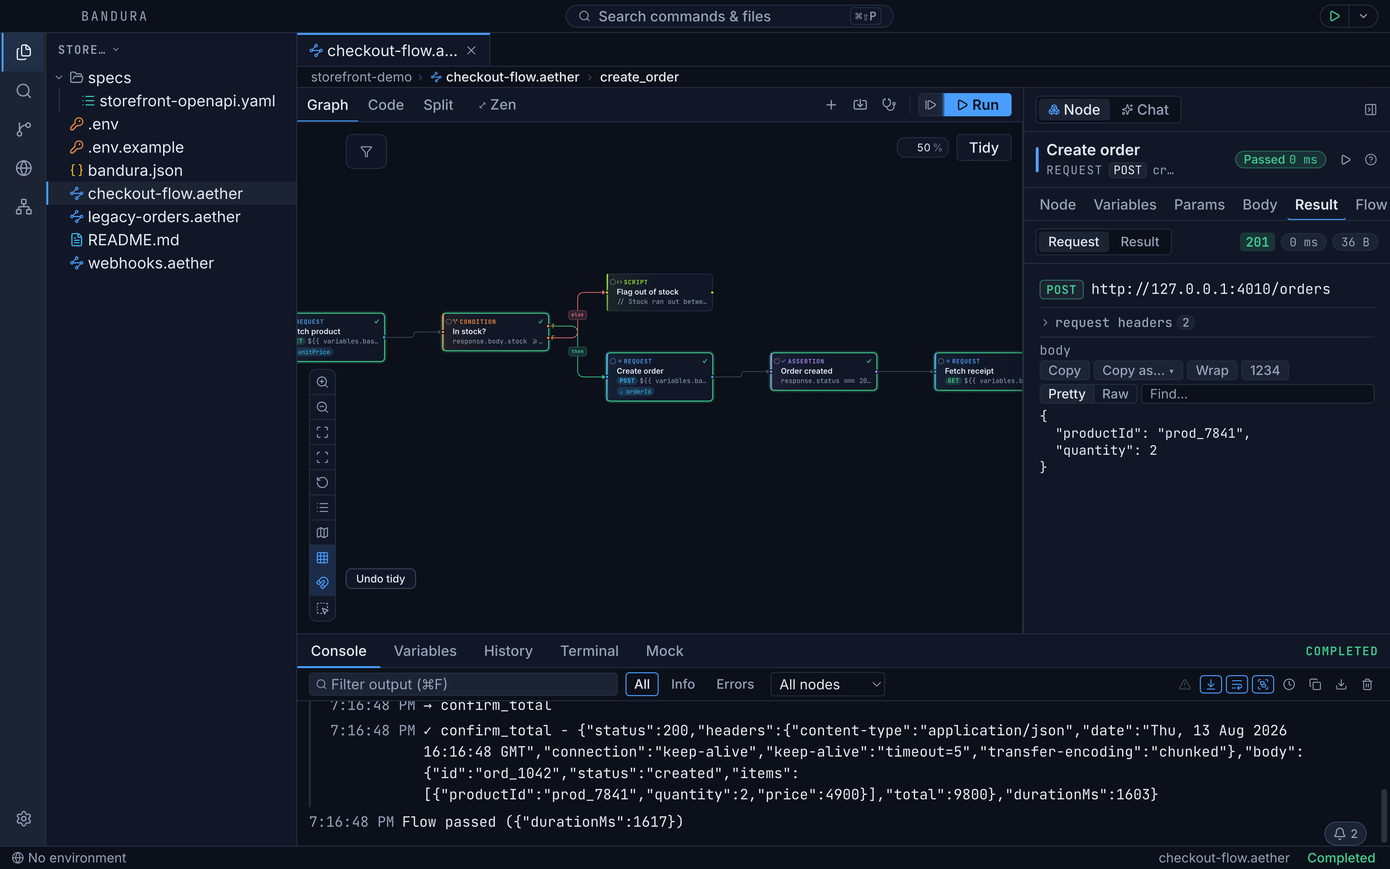1390x869 pixels.
Task: Expand the request headers section
Action: coord(1115,323)
